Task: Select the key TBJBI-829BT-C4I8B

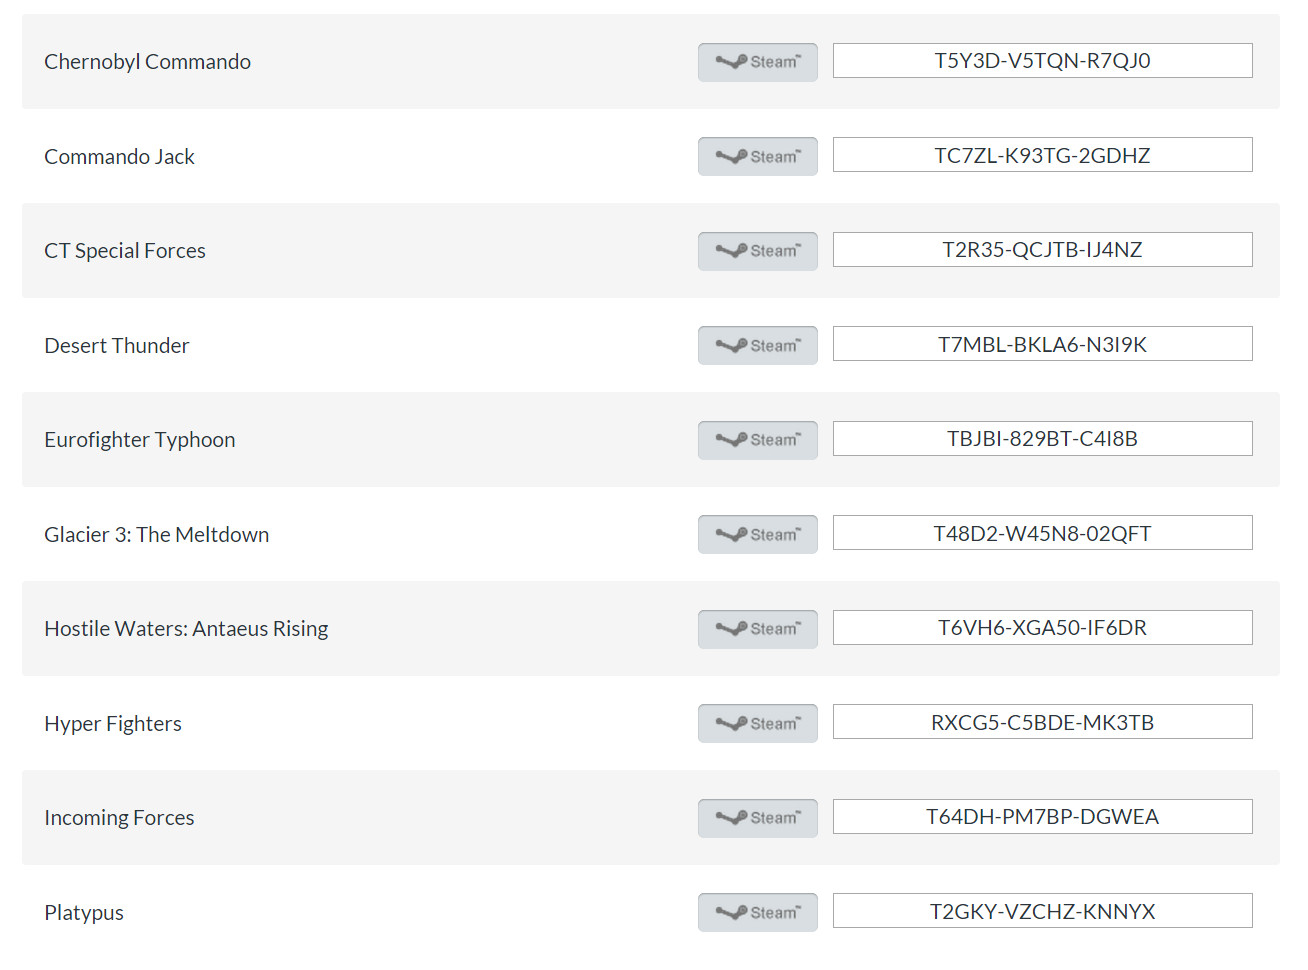Action: pyautogui.click(x=1042, y=438)
